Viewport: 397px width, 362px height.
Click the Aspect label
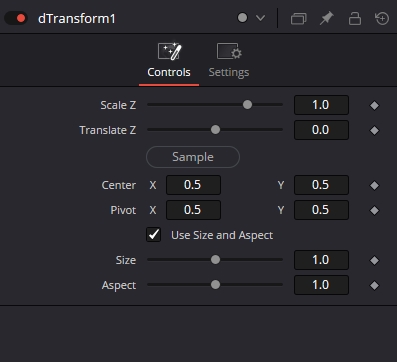[x=119, y=285]
